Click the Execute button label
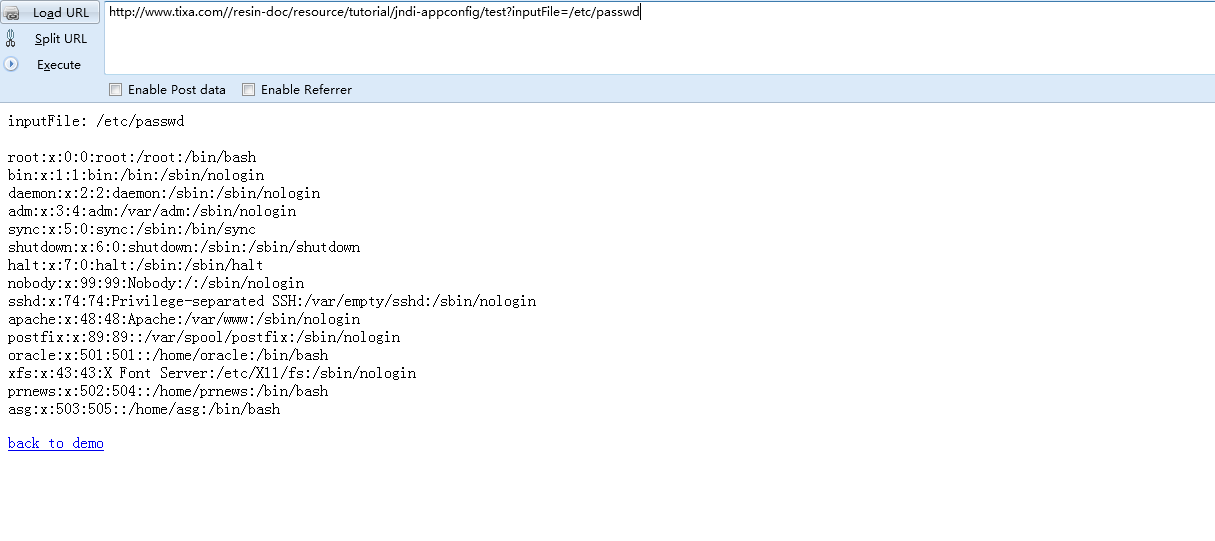This screenshot has height=541, width=1215. pyautogui.click(x=59, y=65)
